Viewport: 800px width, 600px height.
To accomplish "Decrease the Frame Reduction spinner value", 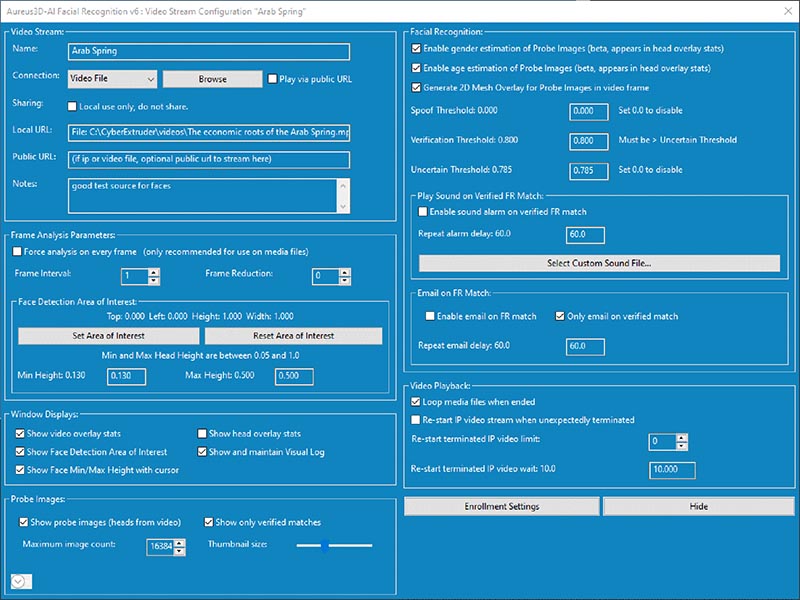I will (345, 281).
